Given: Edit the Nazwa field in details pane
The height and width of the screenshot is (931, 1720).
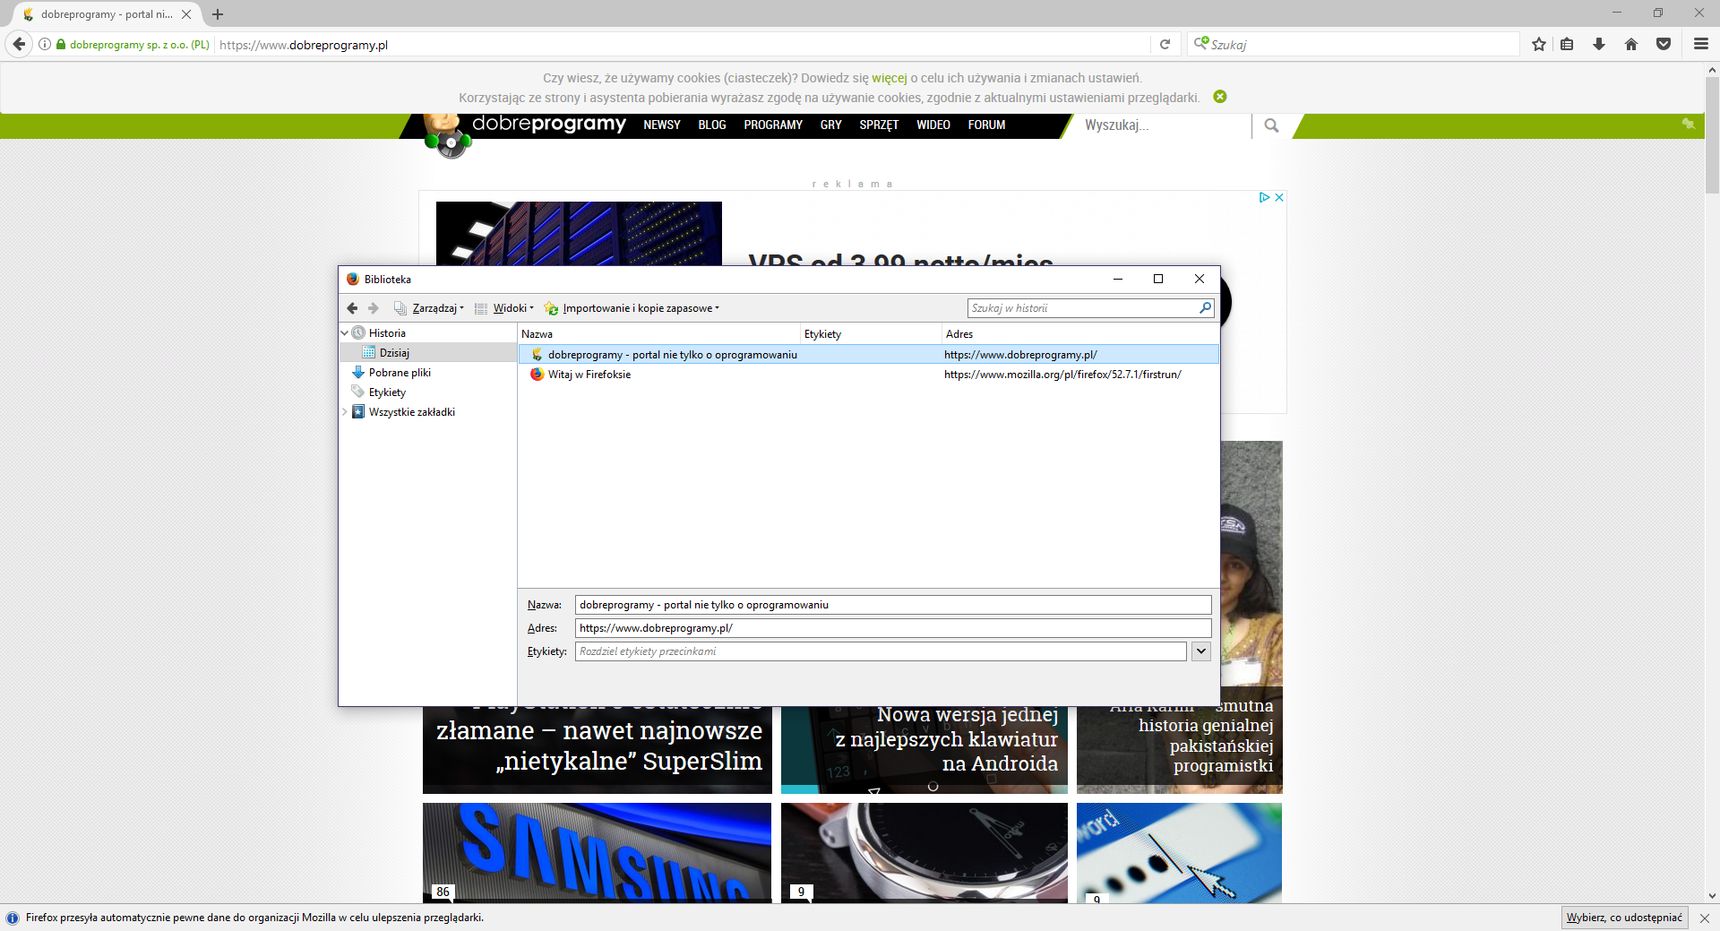Looking at the screenshot, I should [892, 605].
